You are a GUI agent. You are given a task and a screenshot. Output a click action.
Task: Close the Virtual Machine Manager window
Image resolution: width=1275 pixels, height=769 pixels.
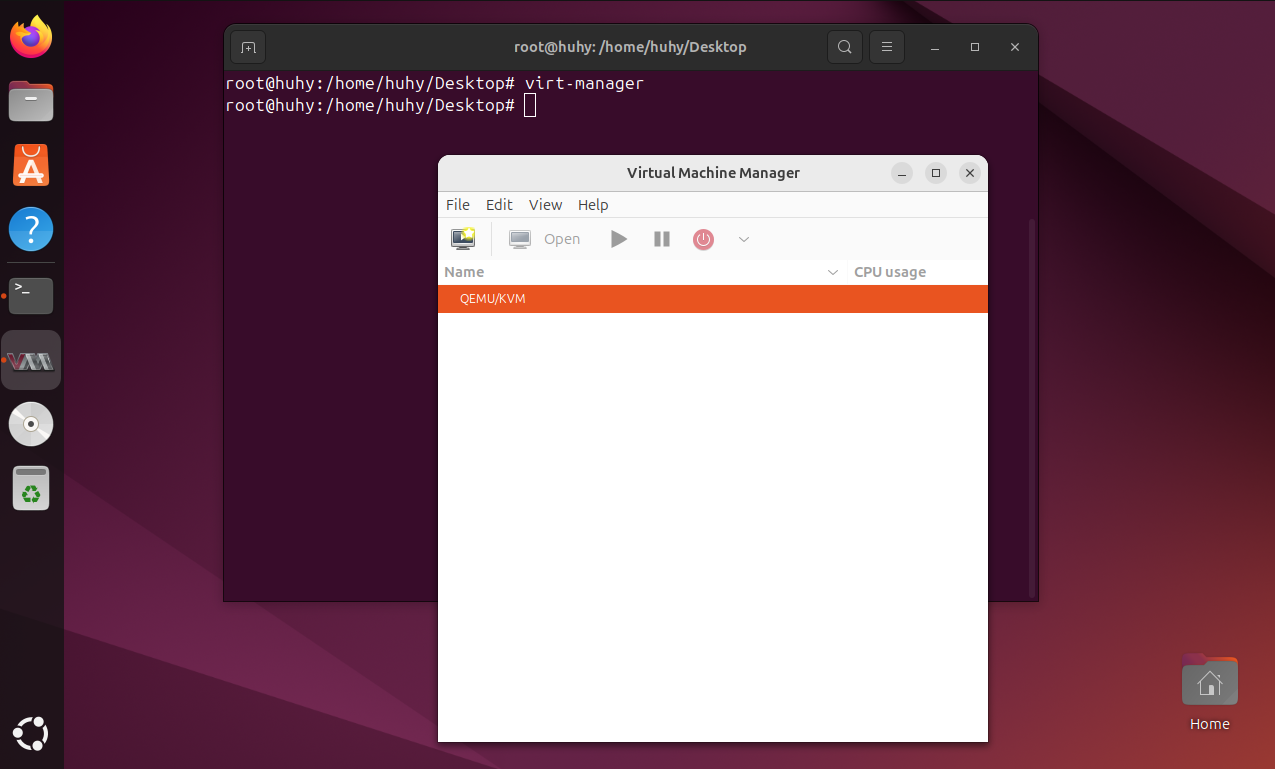pyautogui.click(x=970, y=173)
